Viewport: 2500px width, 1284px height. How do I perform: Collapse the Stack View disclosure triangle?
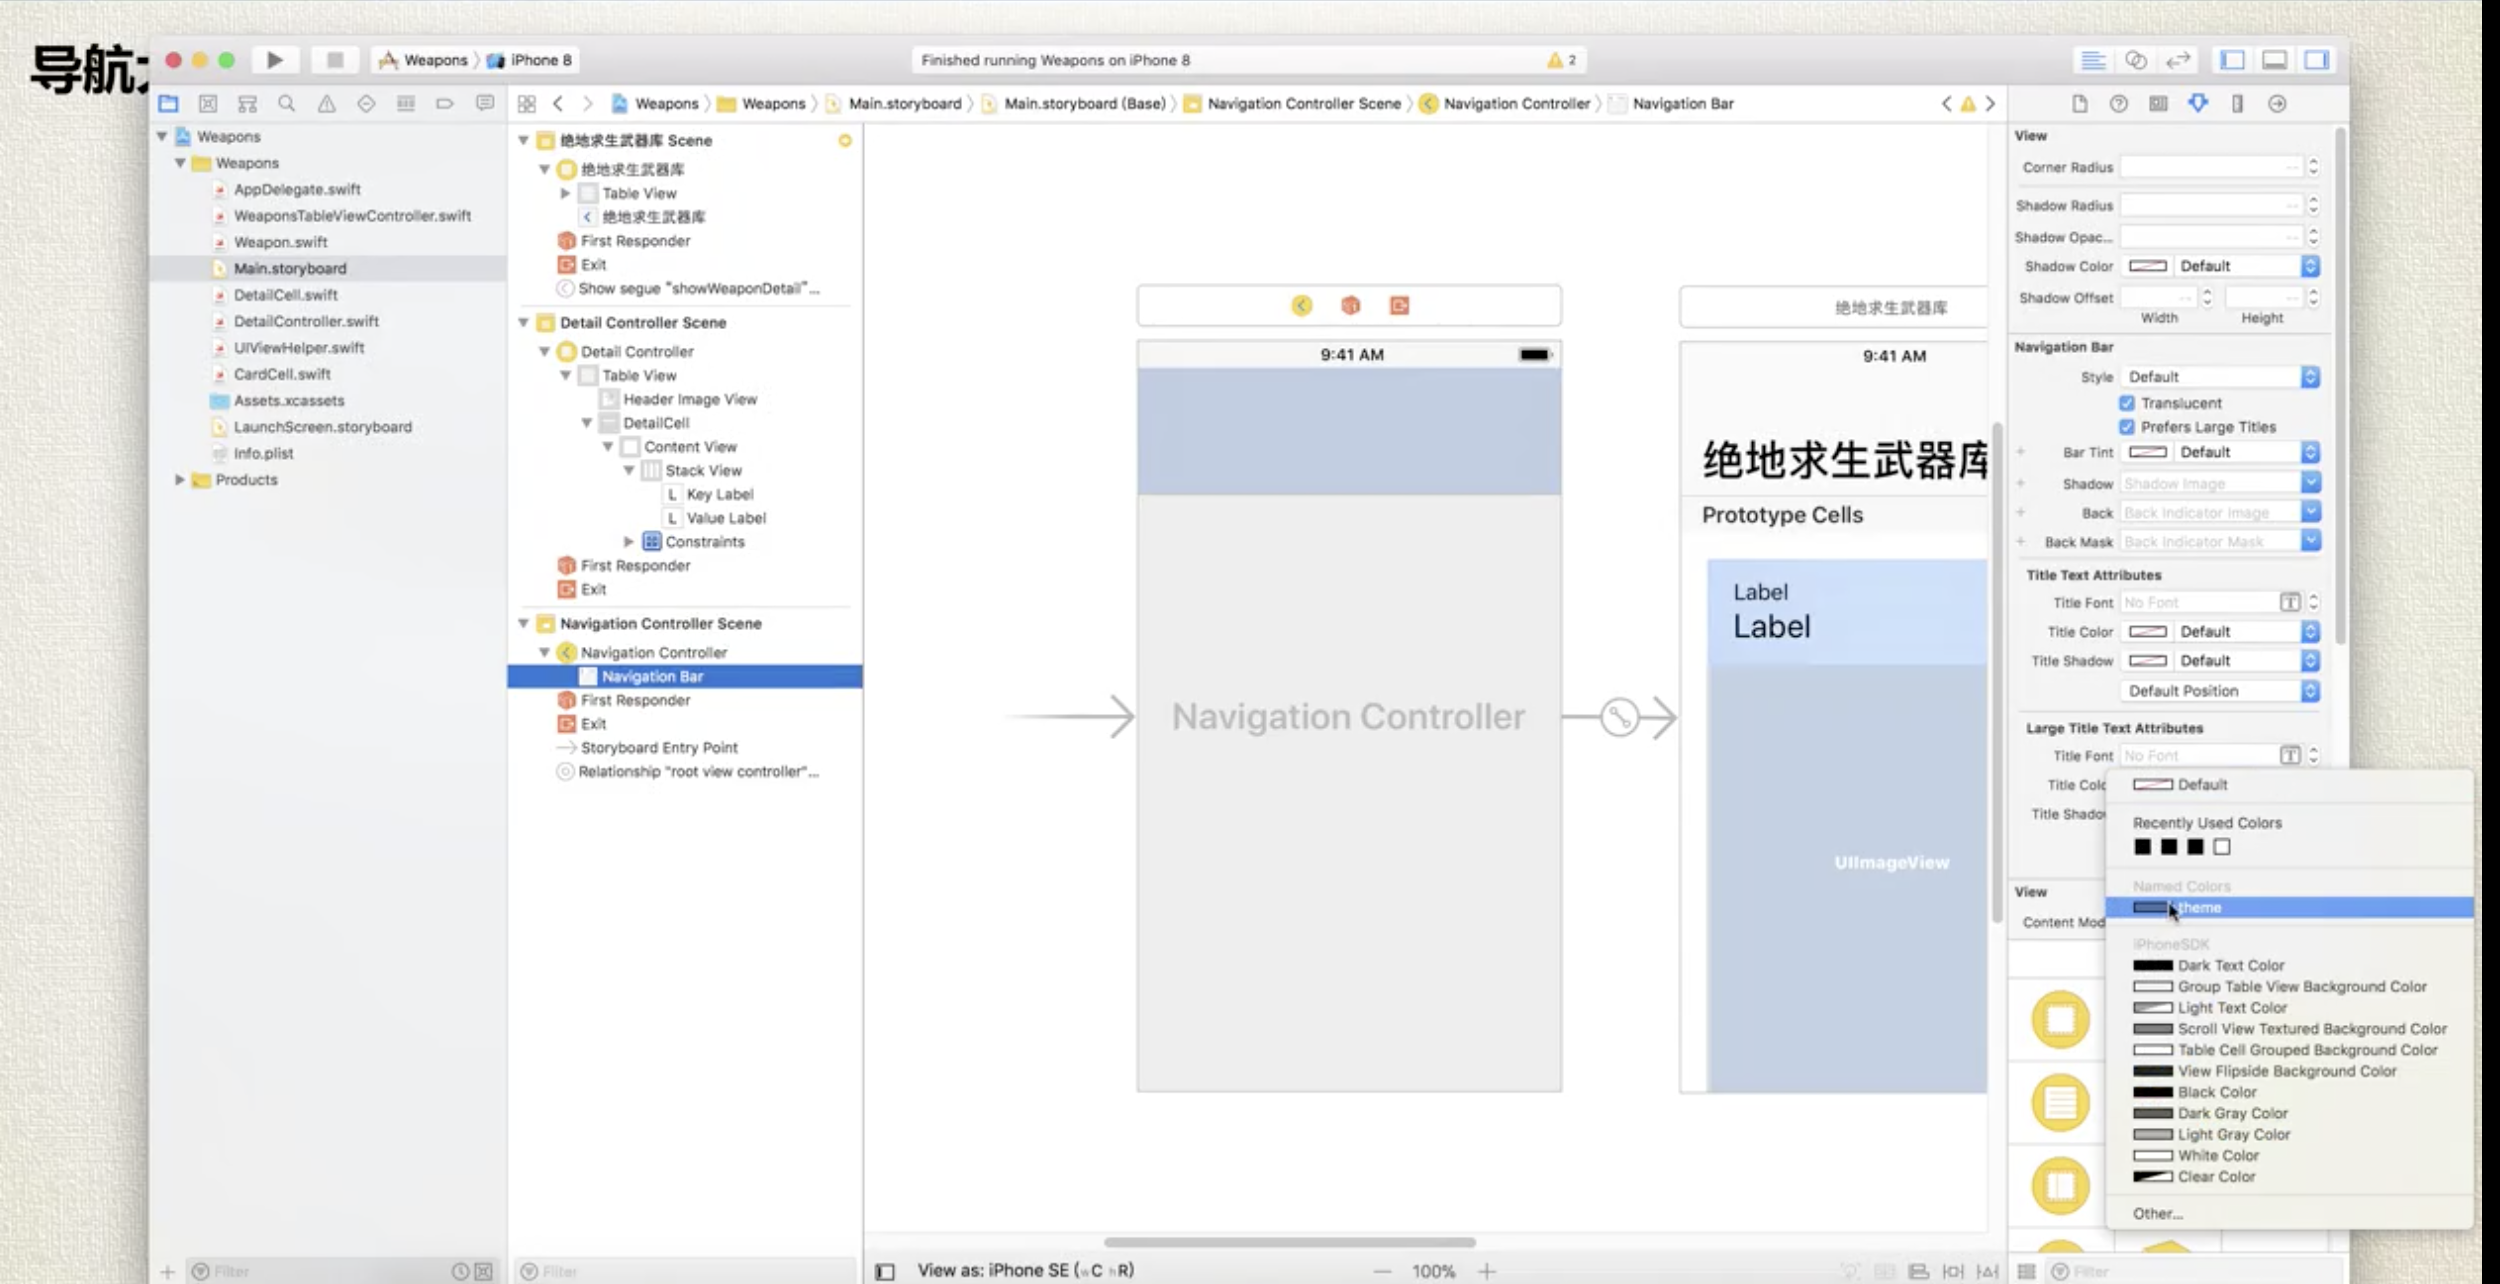click(x=629, y=470)
